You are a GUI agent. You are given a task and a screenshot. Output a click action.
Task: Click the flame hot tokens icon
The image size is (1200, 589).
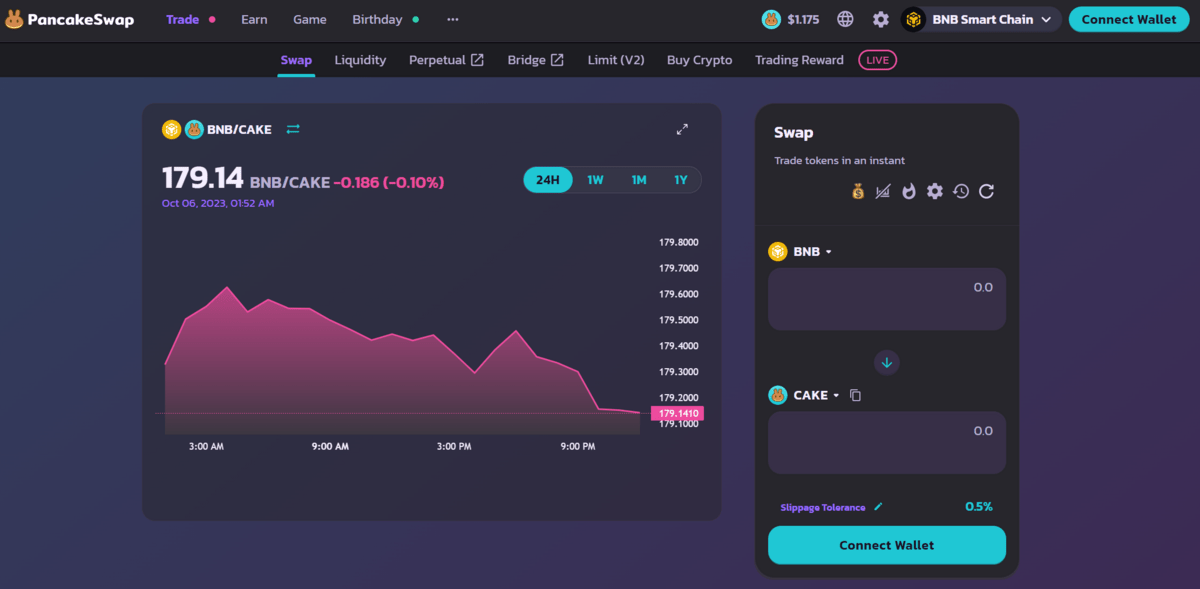tap(909, 191)
